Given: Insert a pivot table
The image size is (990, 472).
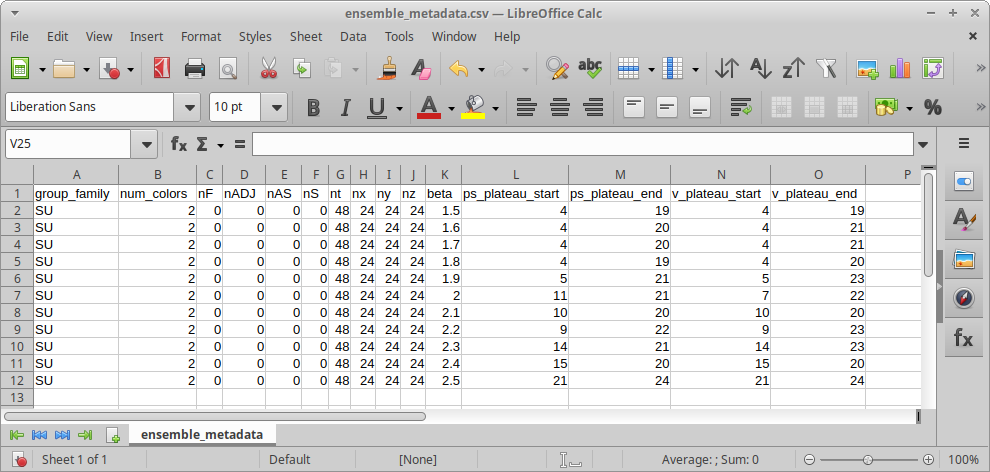Looking at the screenshot, I should [933, 68].
